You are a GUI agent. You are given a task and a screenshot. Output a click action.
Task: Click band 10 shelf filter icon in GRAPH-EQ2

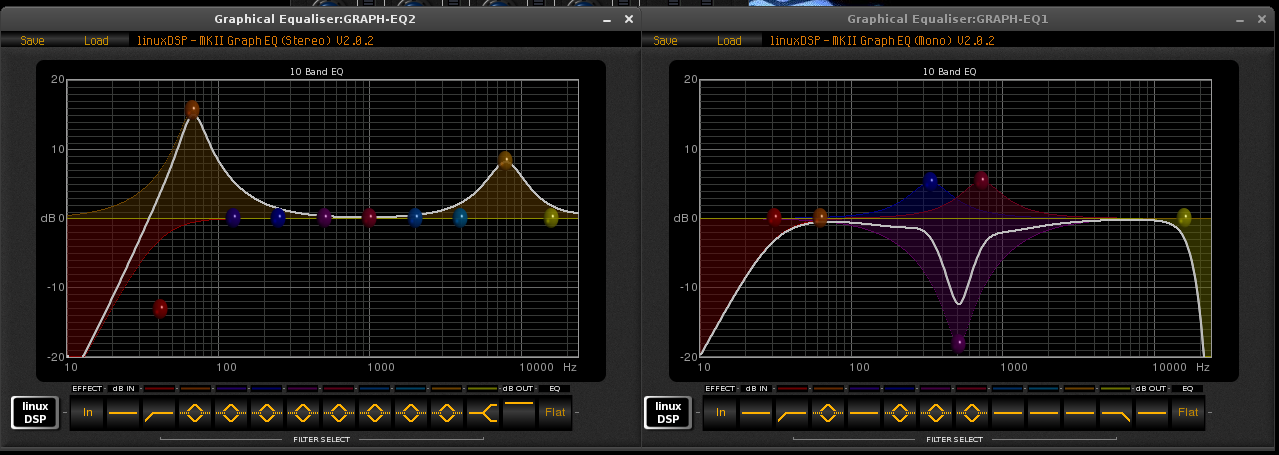click(484, 412)
